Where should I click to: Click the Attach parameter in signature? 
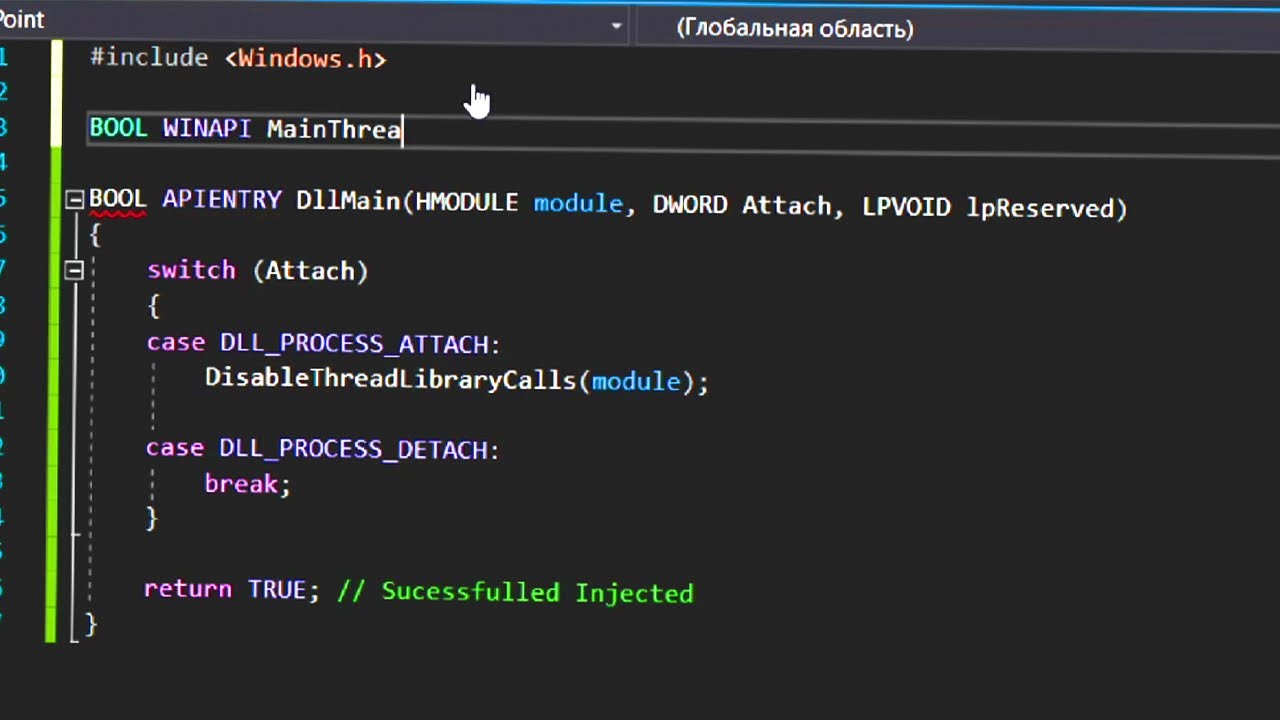pos(785,206)
